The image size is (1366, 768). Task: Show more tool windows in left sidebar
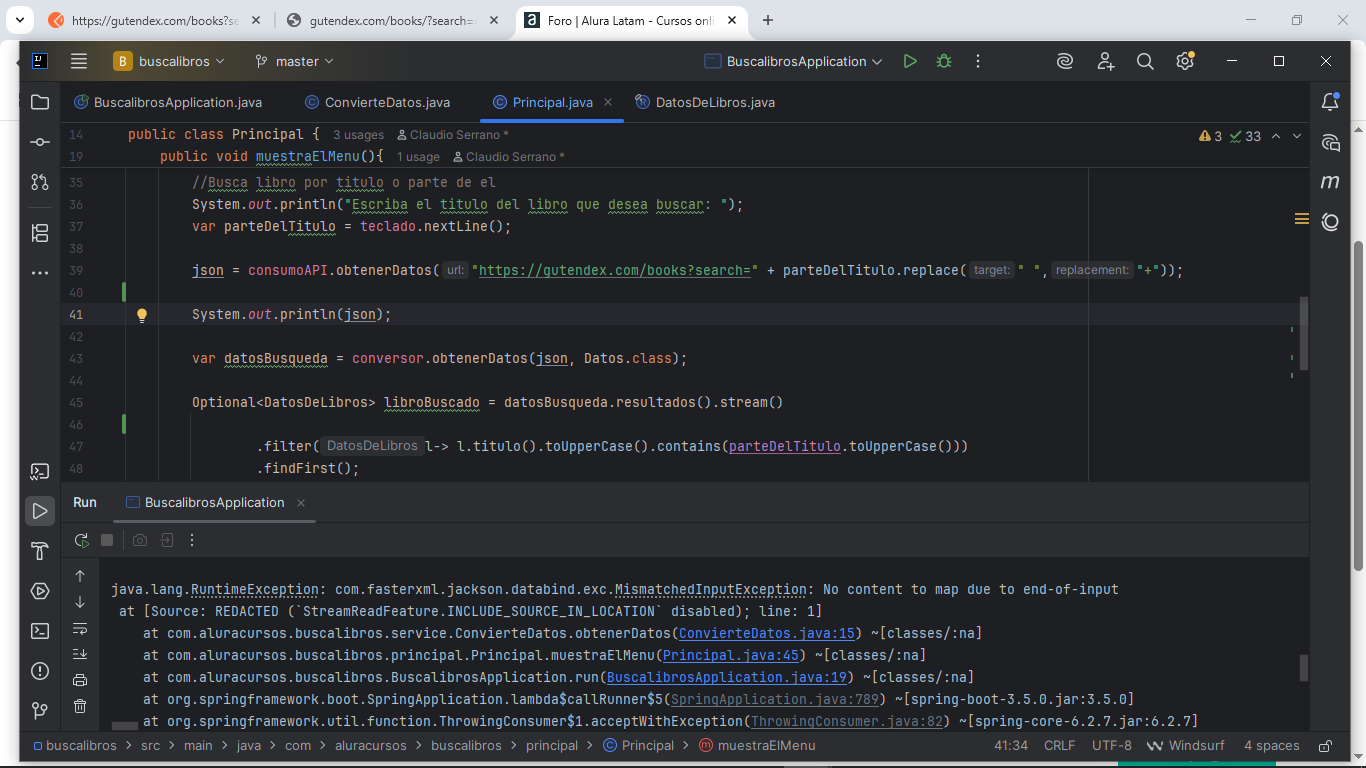(40, 272)
